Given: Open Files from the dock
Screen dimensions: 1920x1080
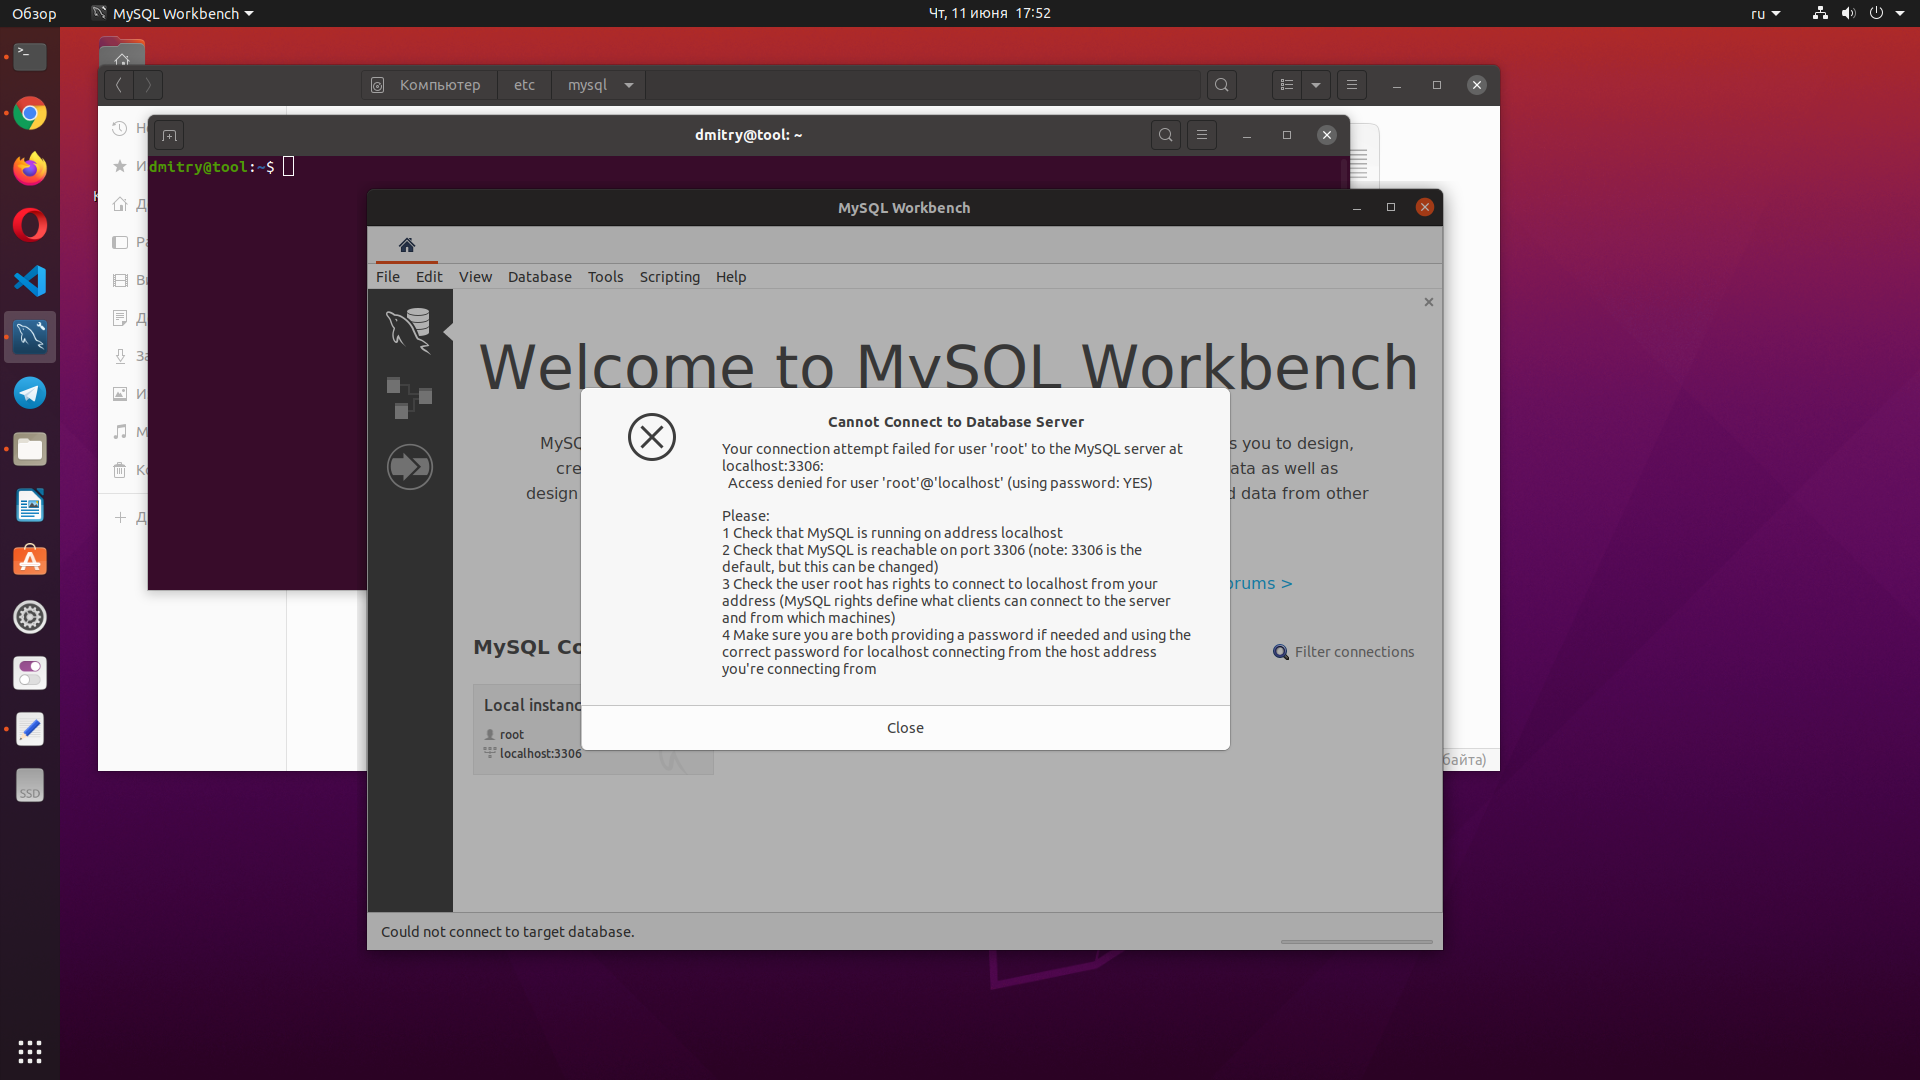Looking at the screenshot, I should coord(30,449).
